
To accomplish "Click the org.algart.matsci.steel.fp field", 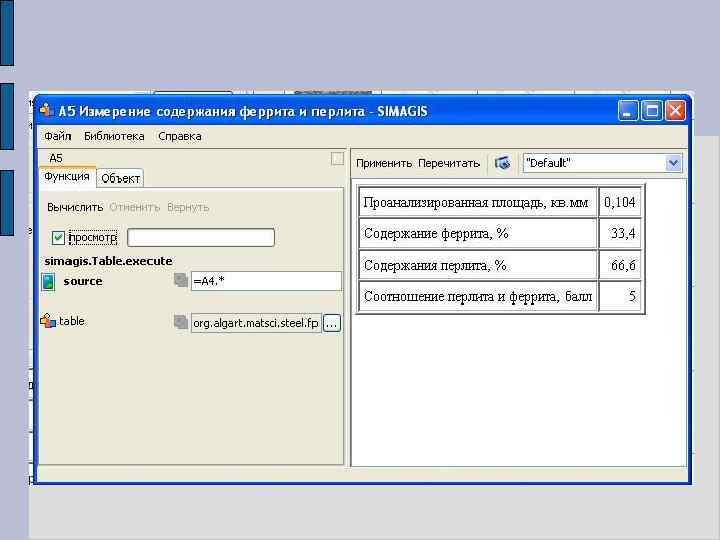I will pos(256,323).
